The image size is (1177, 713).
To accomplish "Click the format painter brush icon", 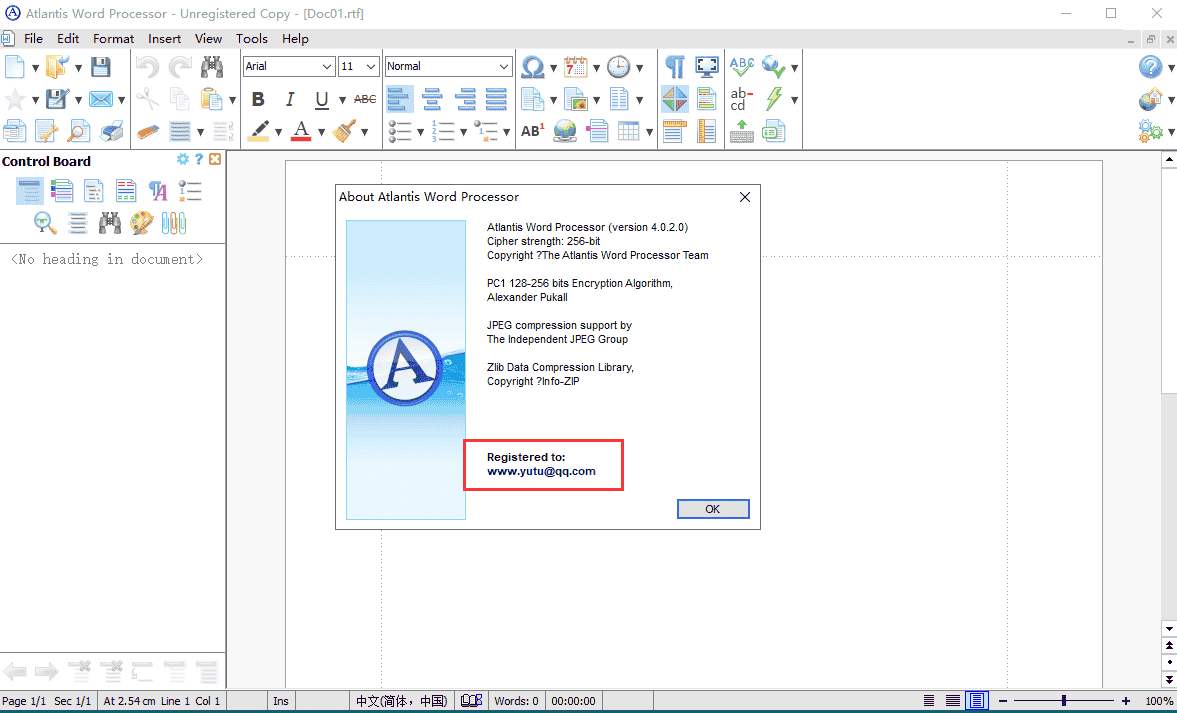I will click(345, 131).
